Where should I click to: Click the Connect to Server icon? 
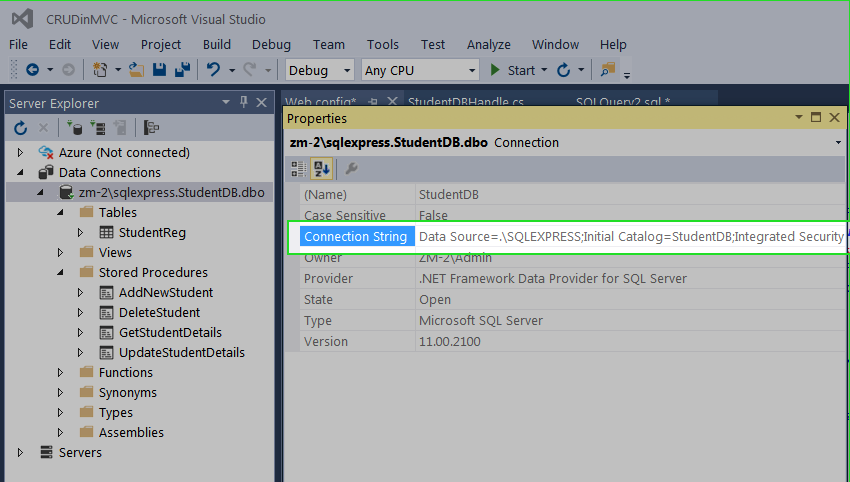(x=98, y=128)
